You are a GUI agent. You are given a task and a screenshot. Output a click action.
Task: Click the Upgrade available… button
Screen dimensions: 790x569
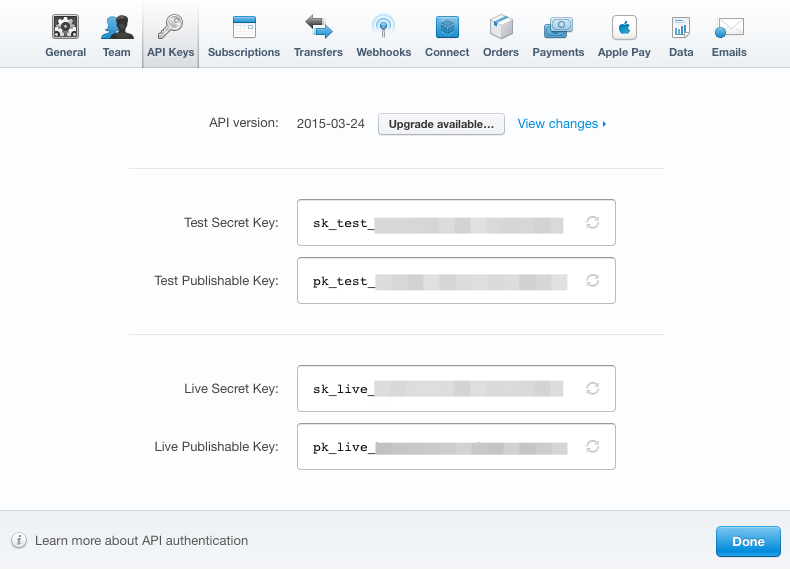click(x=441, y=124)
